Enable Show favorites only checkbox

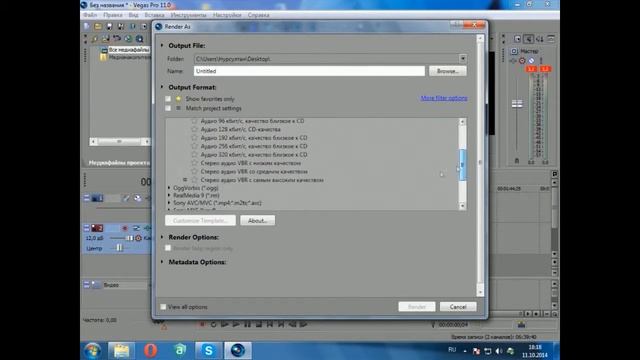pos(168,99)
